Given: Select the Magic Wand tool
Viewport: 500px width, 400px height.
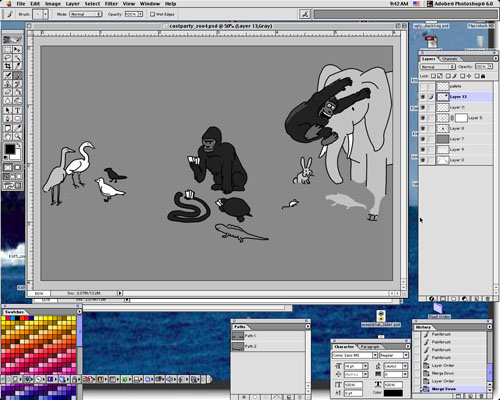Looking at the screenshot, I should tap(18, 57).
